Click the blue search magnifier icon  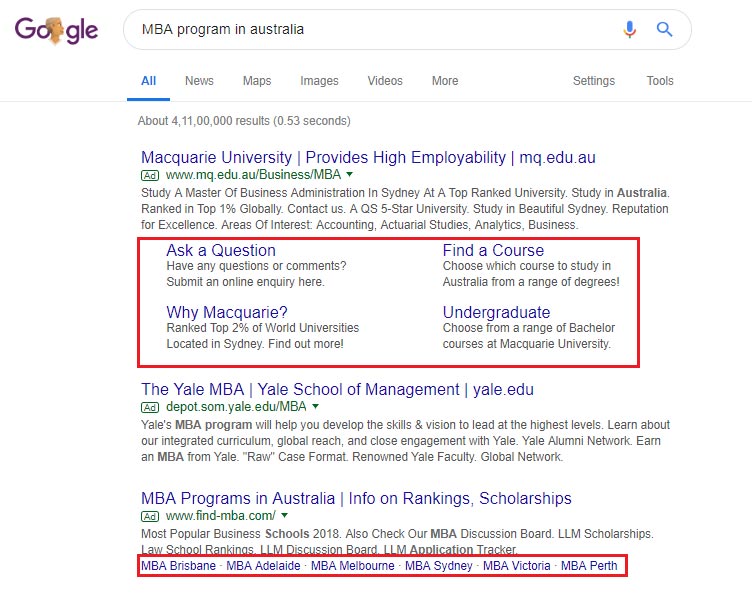pos(664,29)
